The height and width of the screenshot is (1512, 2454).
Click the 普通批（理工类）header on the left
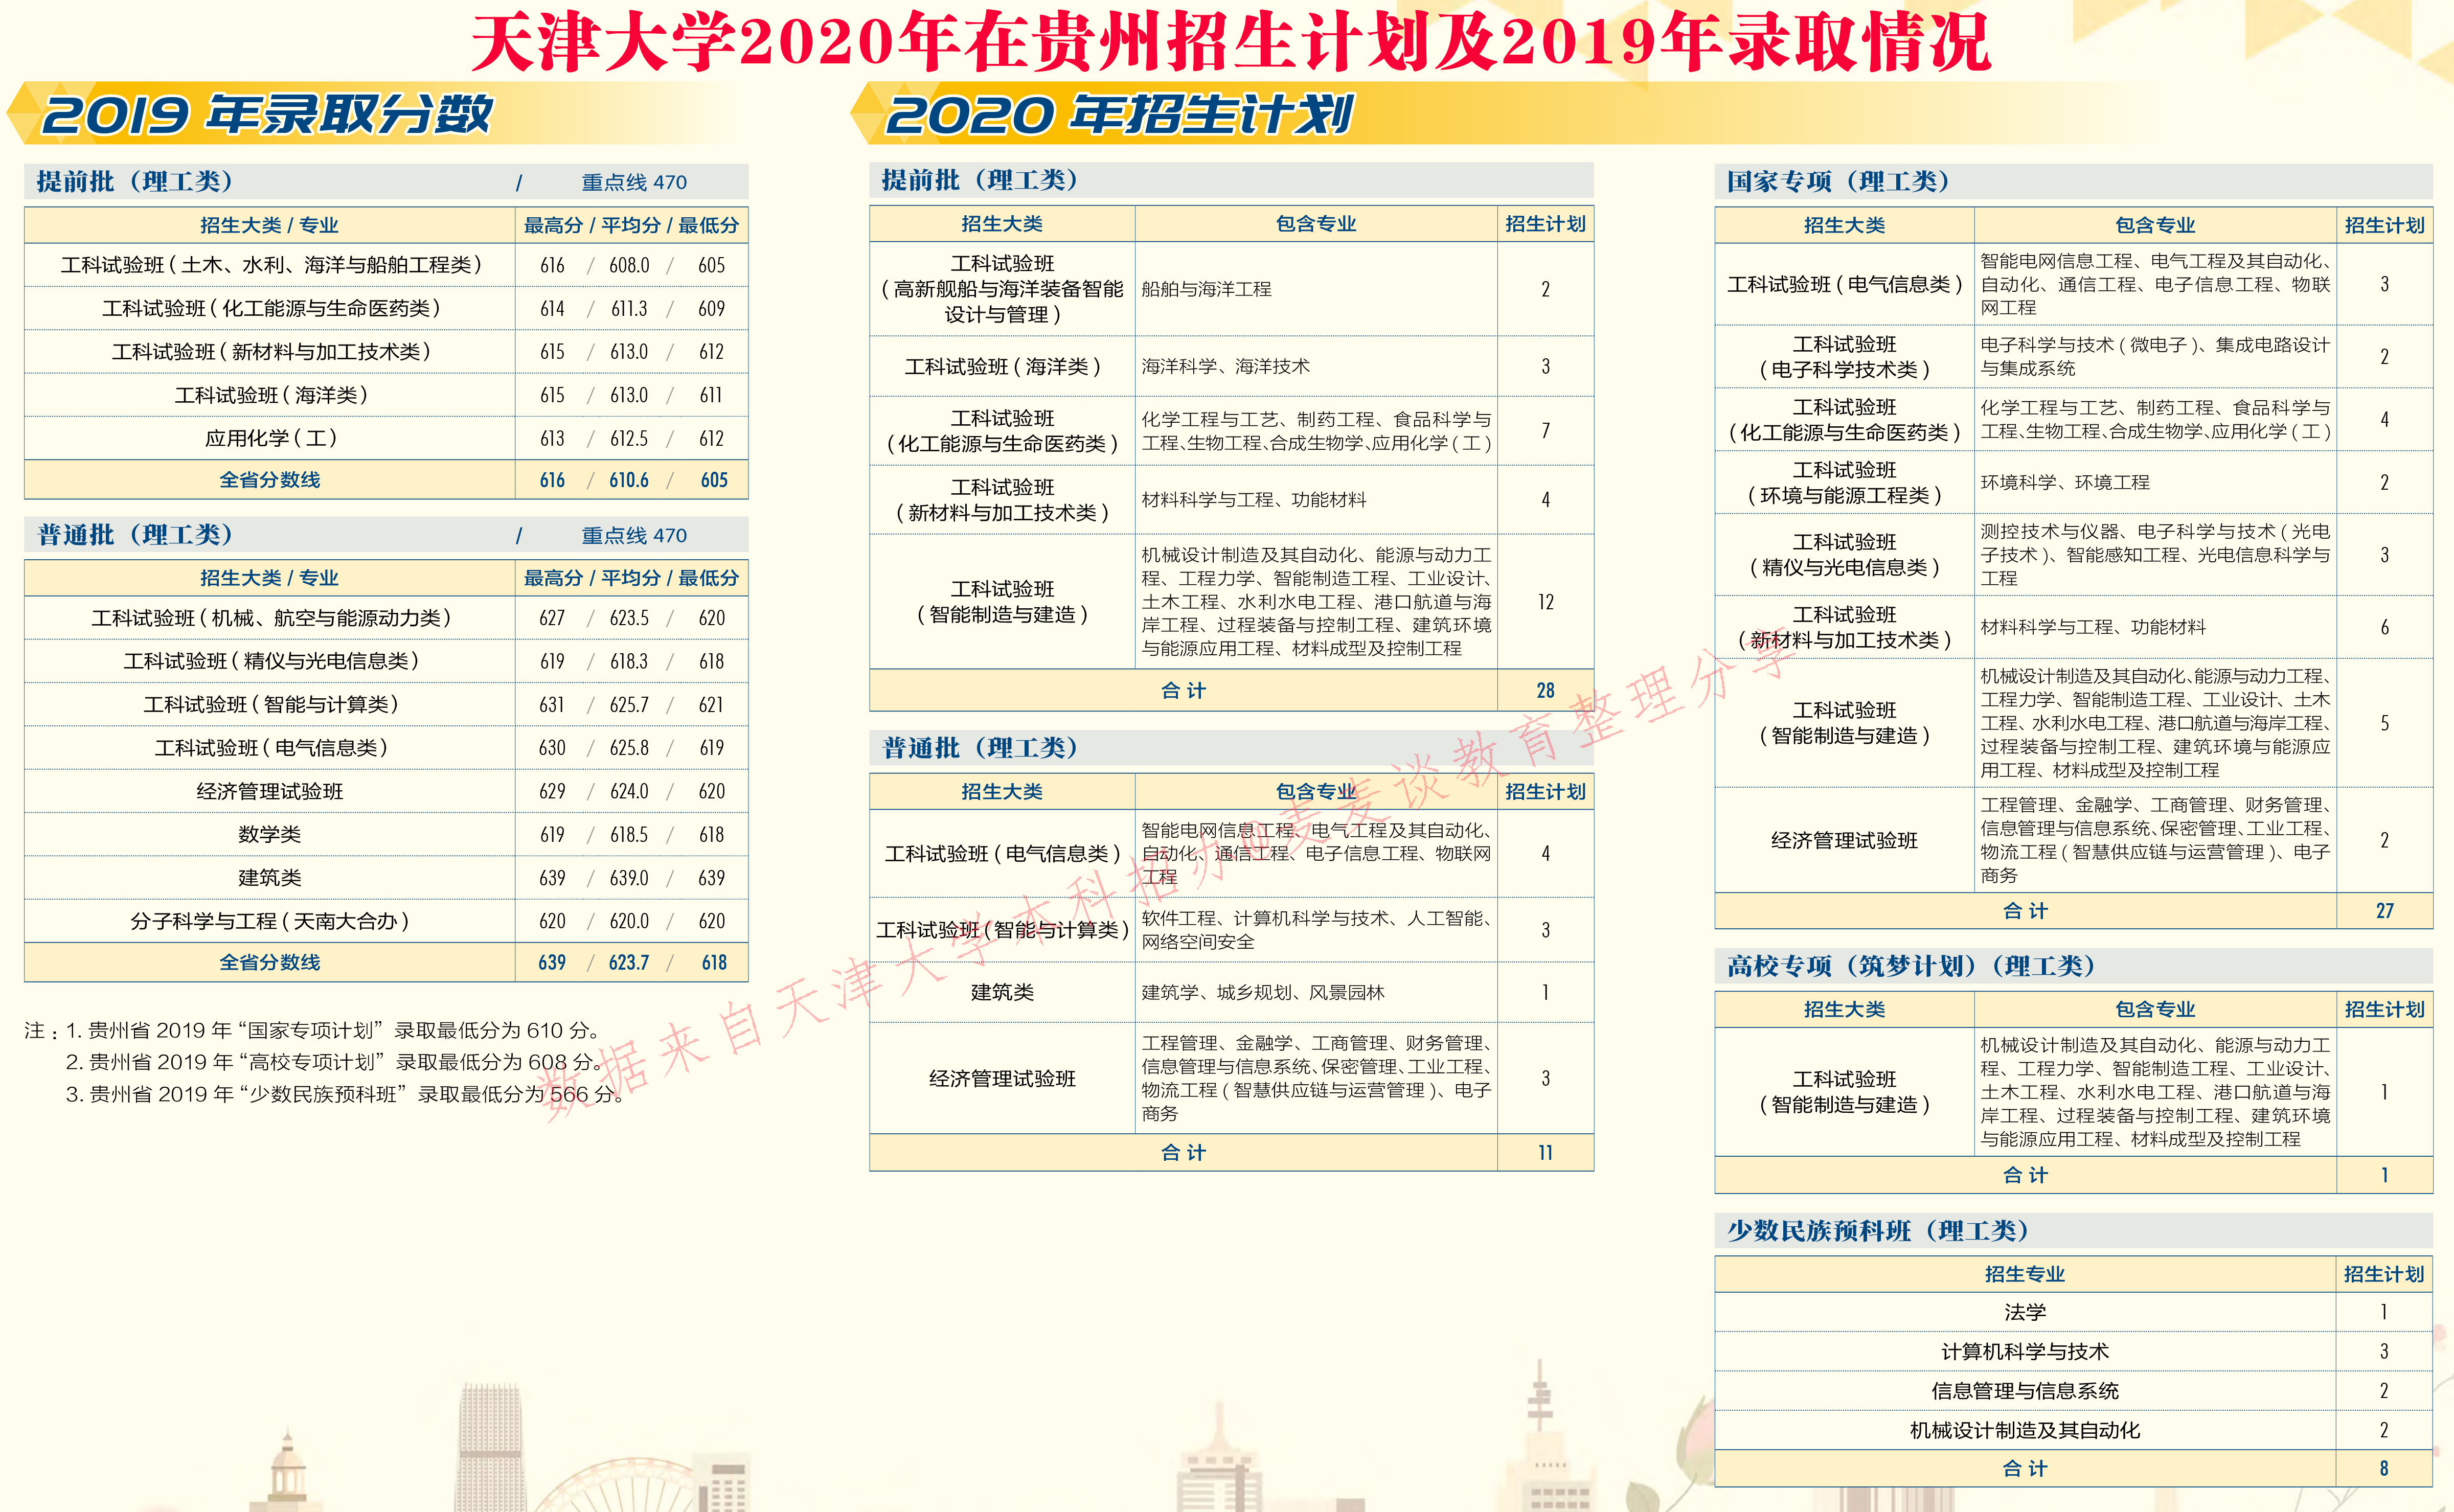(x=135, y=534)
